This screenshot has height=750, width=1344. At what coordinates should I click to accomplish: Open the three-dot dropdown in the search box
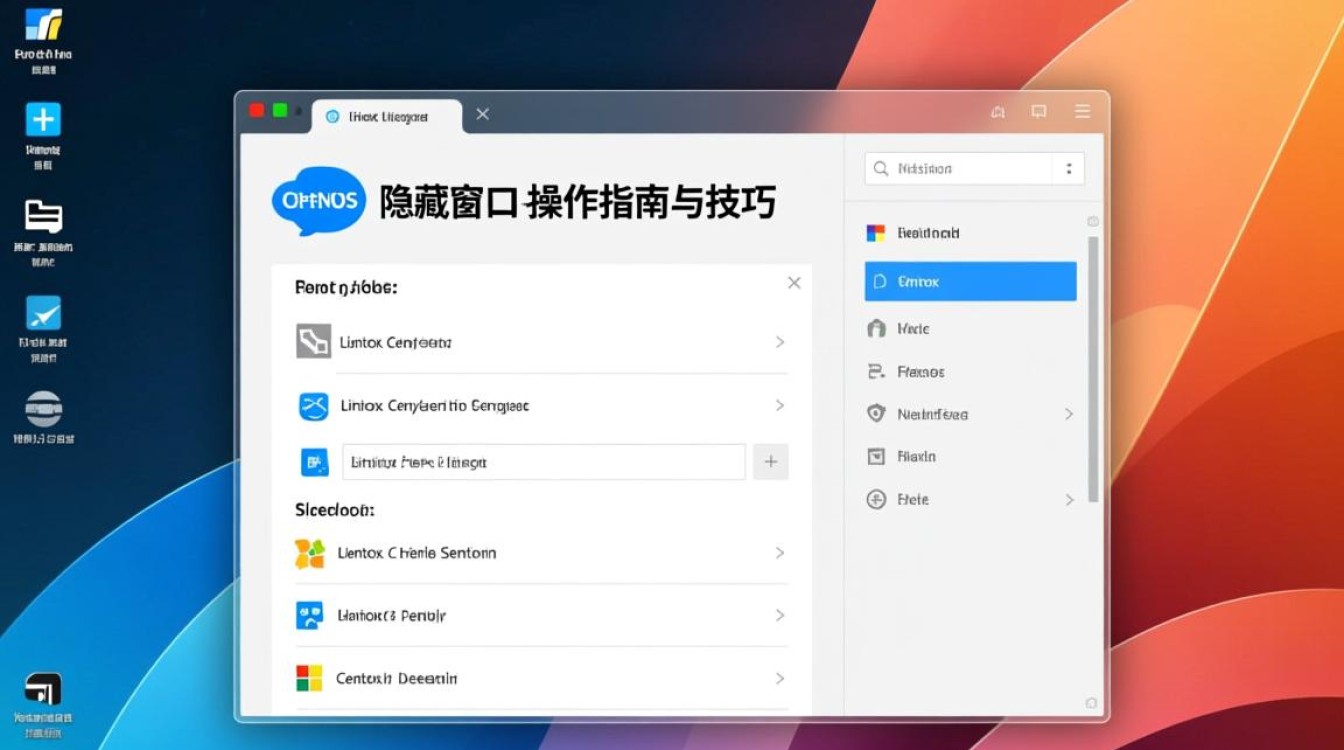tap(1069, 168)
